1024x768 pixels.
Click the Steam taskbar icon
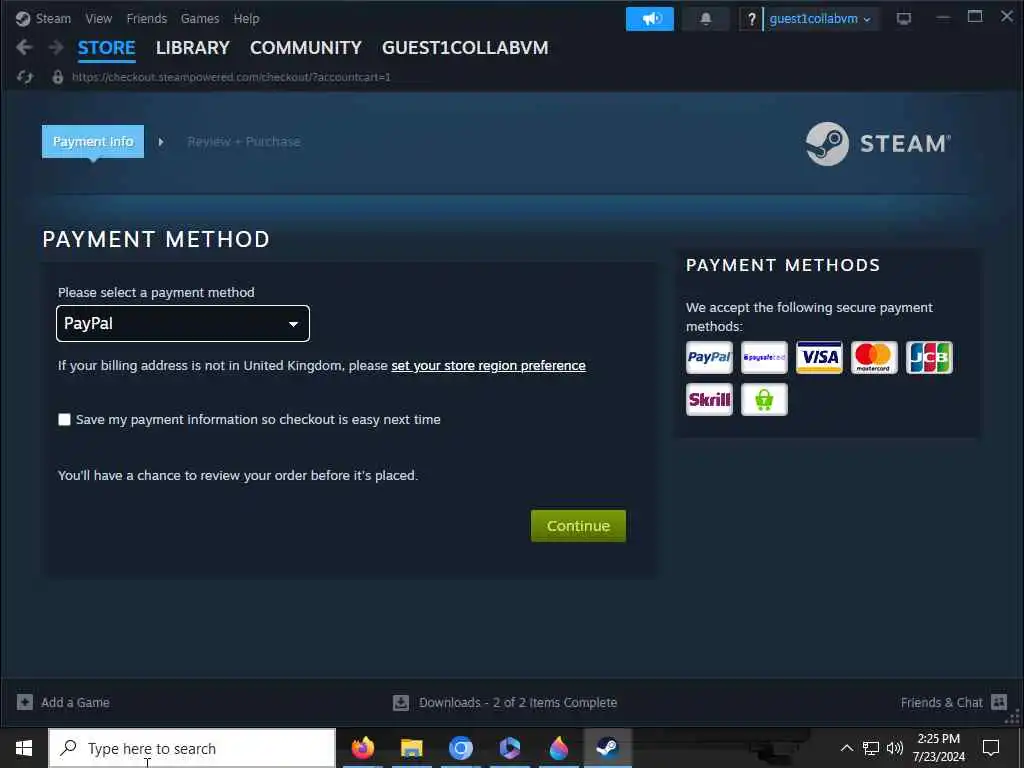[607, 748]
